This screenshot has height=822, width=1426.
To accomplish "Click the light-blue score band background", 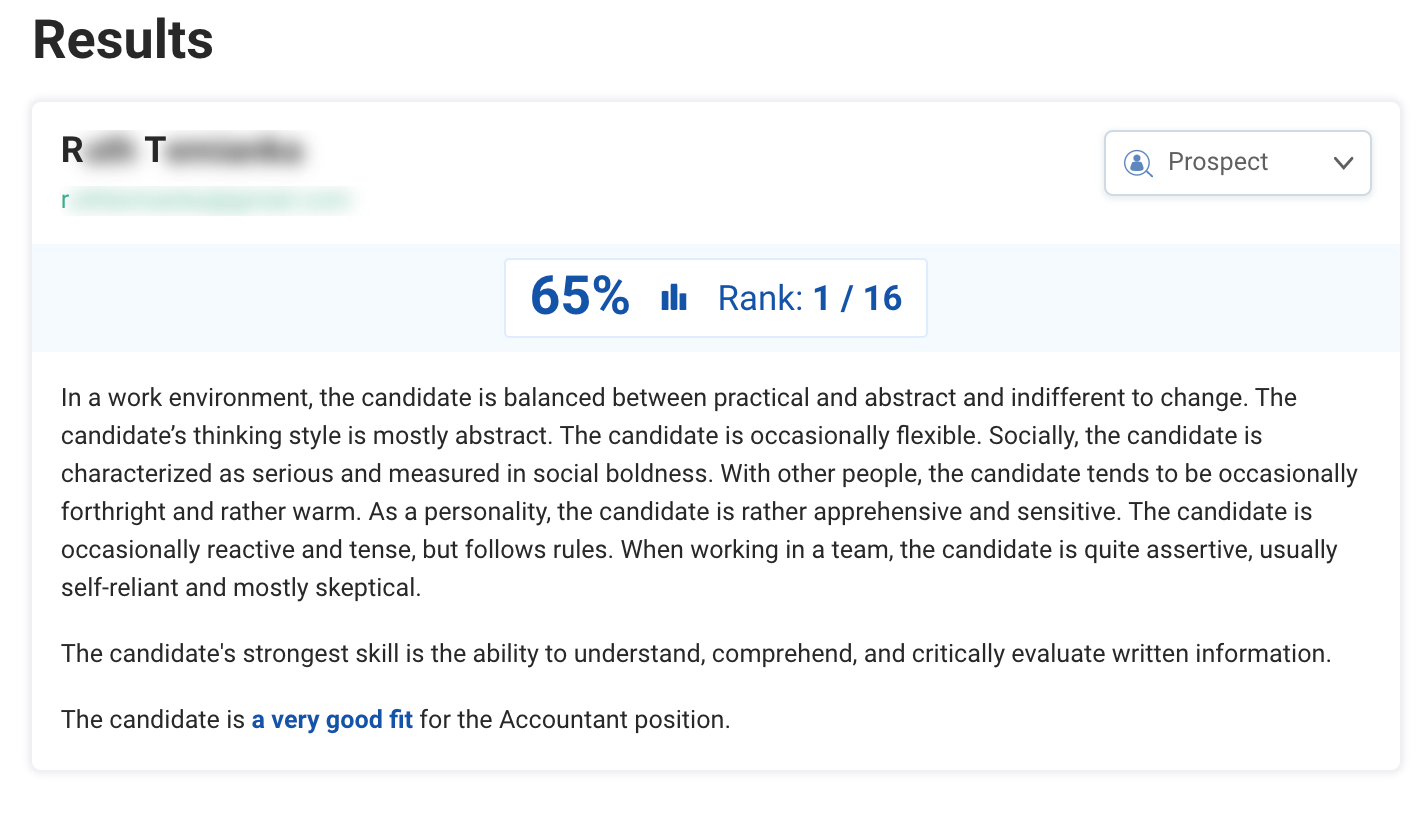I will click(x=250, y=298).
